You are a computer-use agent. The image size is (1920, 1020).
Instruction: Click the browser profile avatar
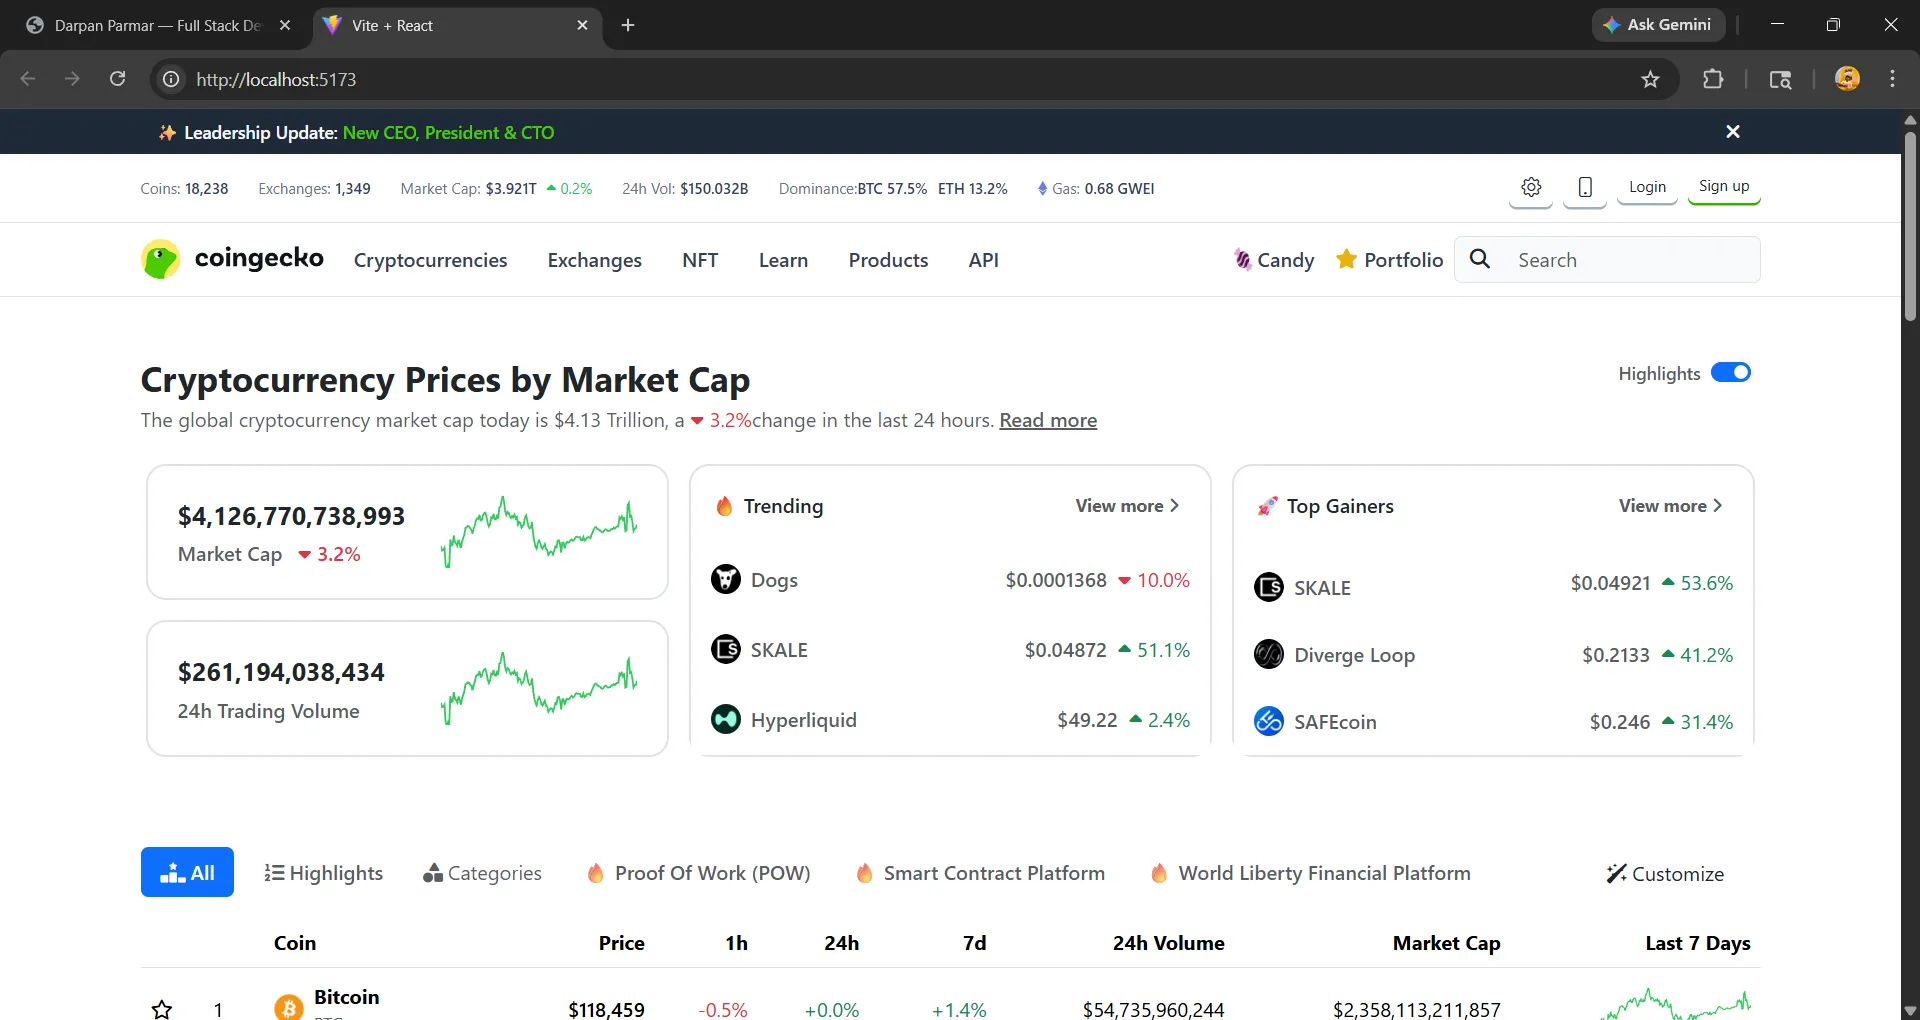(x=1847, y=79)
